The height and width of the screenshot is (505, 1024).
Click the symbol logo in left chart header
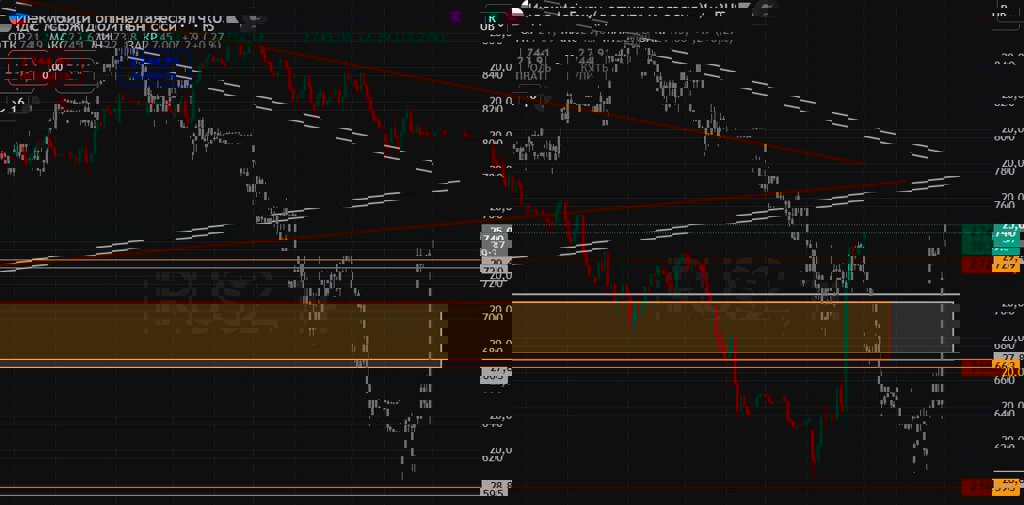[13, 18]
